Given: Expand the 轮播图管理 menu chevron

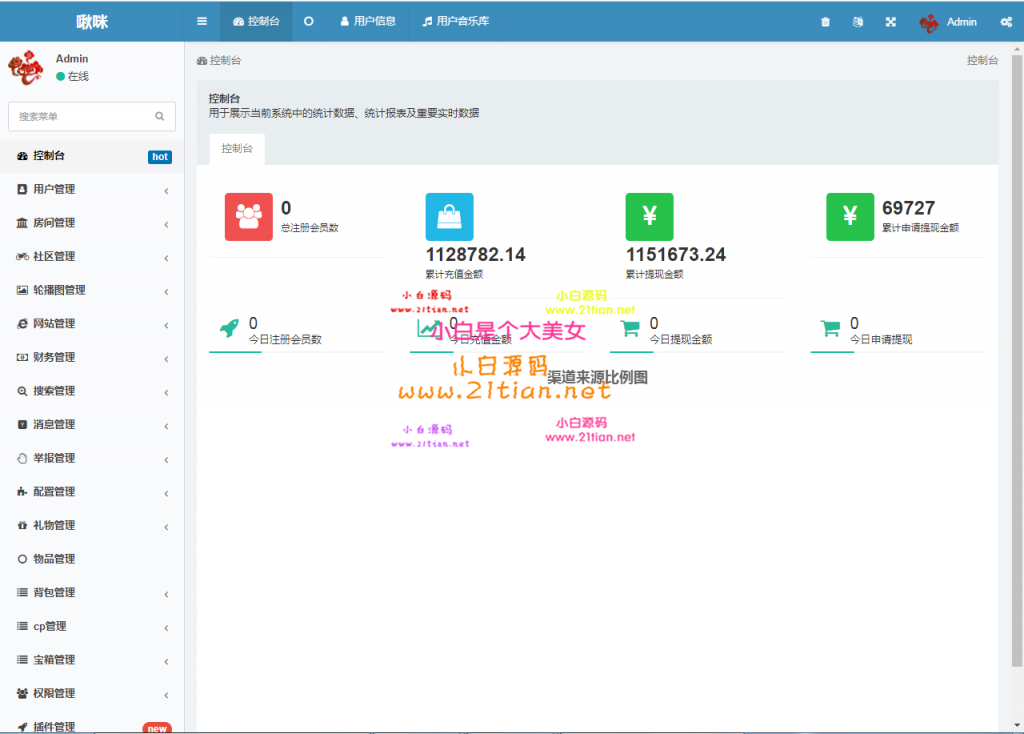Looking at the screenshot, I should click(x=167, y=292).
